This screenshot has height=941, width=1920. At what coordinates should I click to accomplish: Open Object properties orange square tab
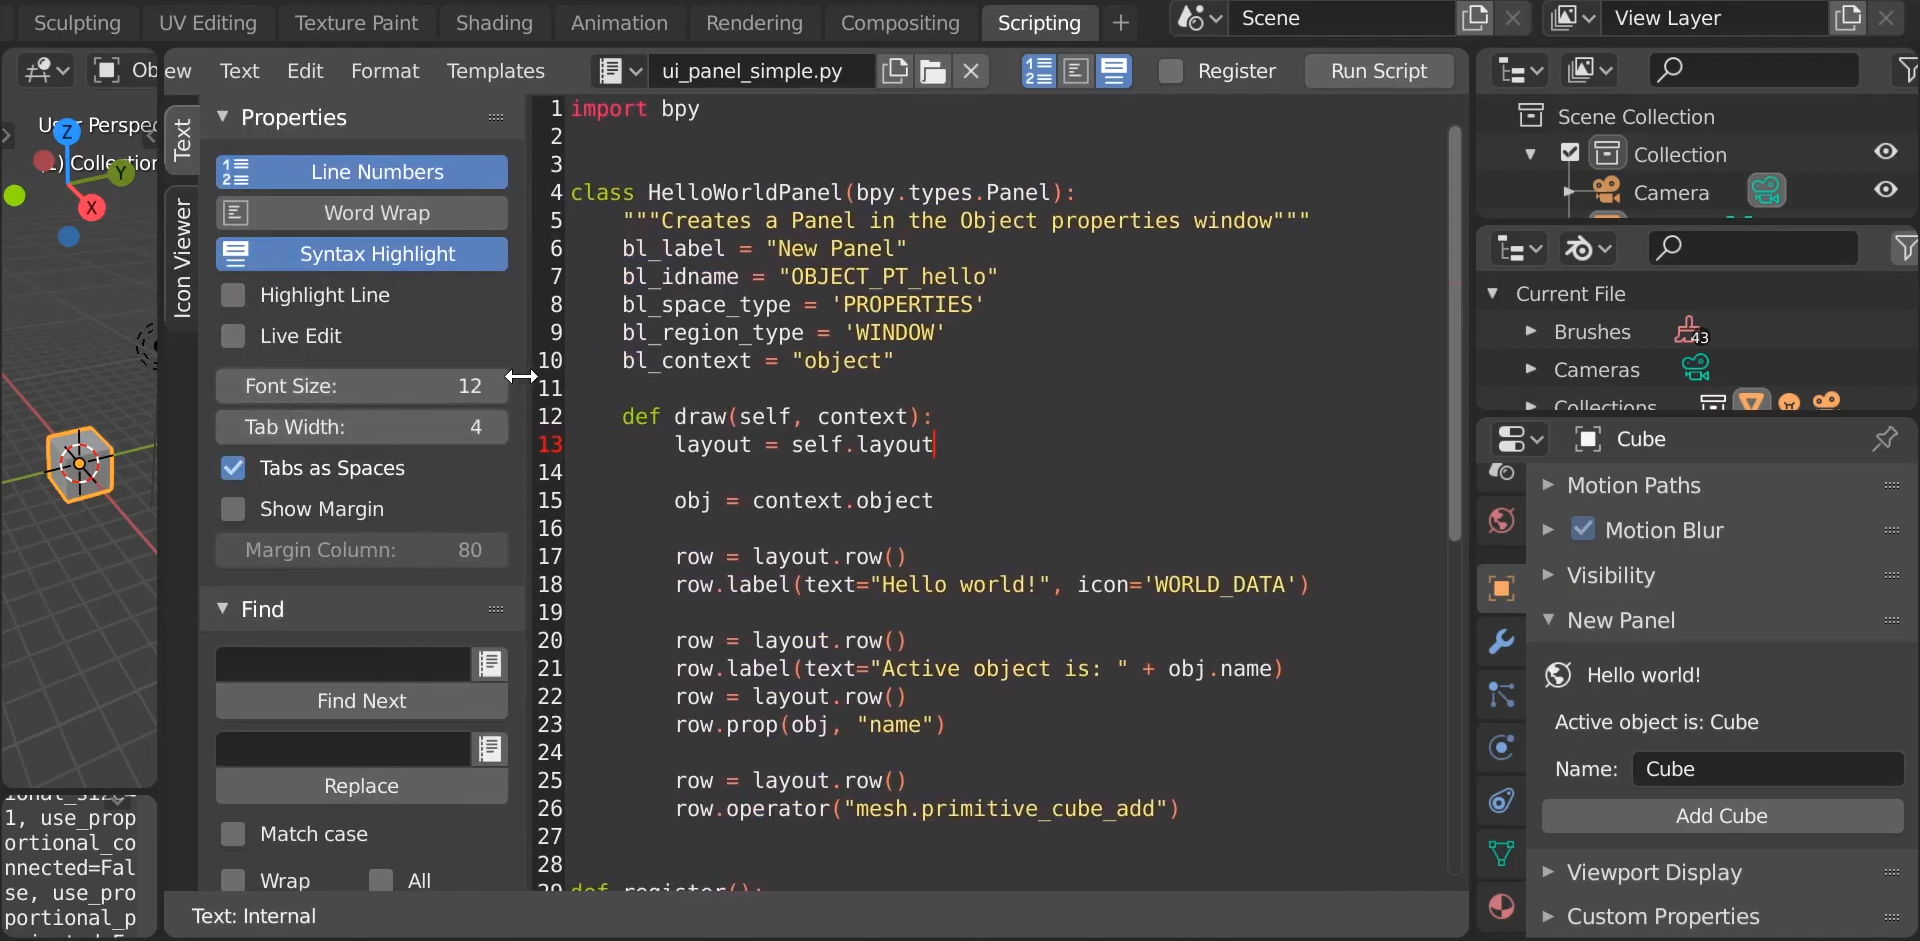coord(1501,589)
